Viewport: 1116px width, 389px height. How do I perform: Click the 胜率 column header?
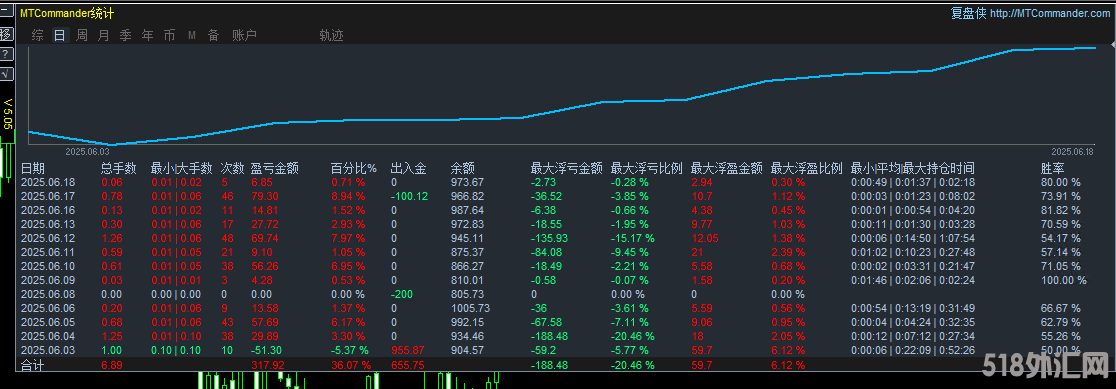(x=1053, y=169)
